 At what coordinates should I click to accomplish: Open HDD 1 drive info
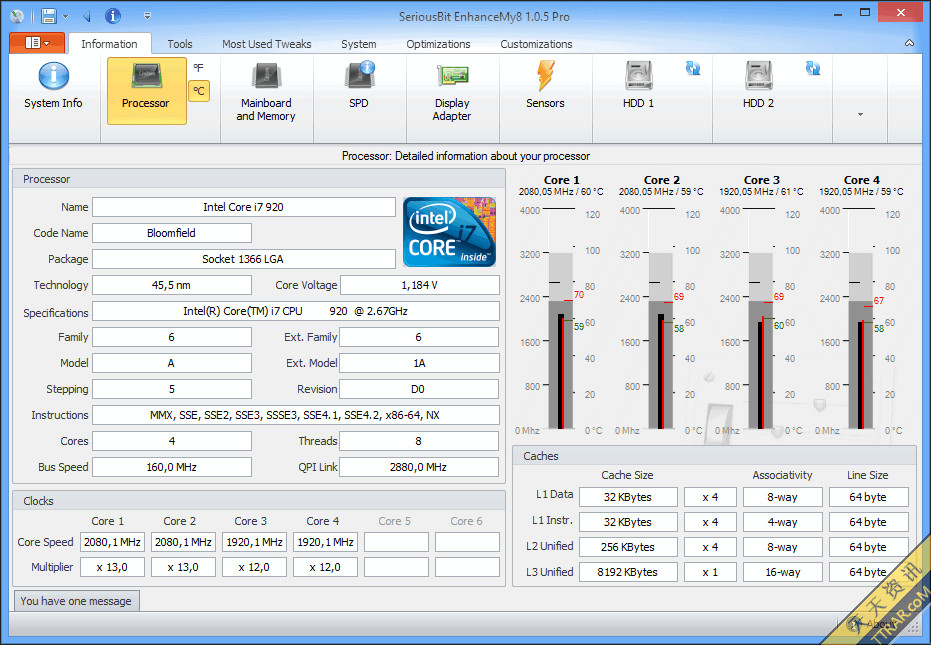click(638, 88)
